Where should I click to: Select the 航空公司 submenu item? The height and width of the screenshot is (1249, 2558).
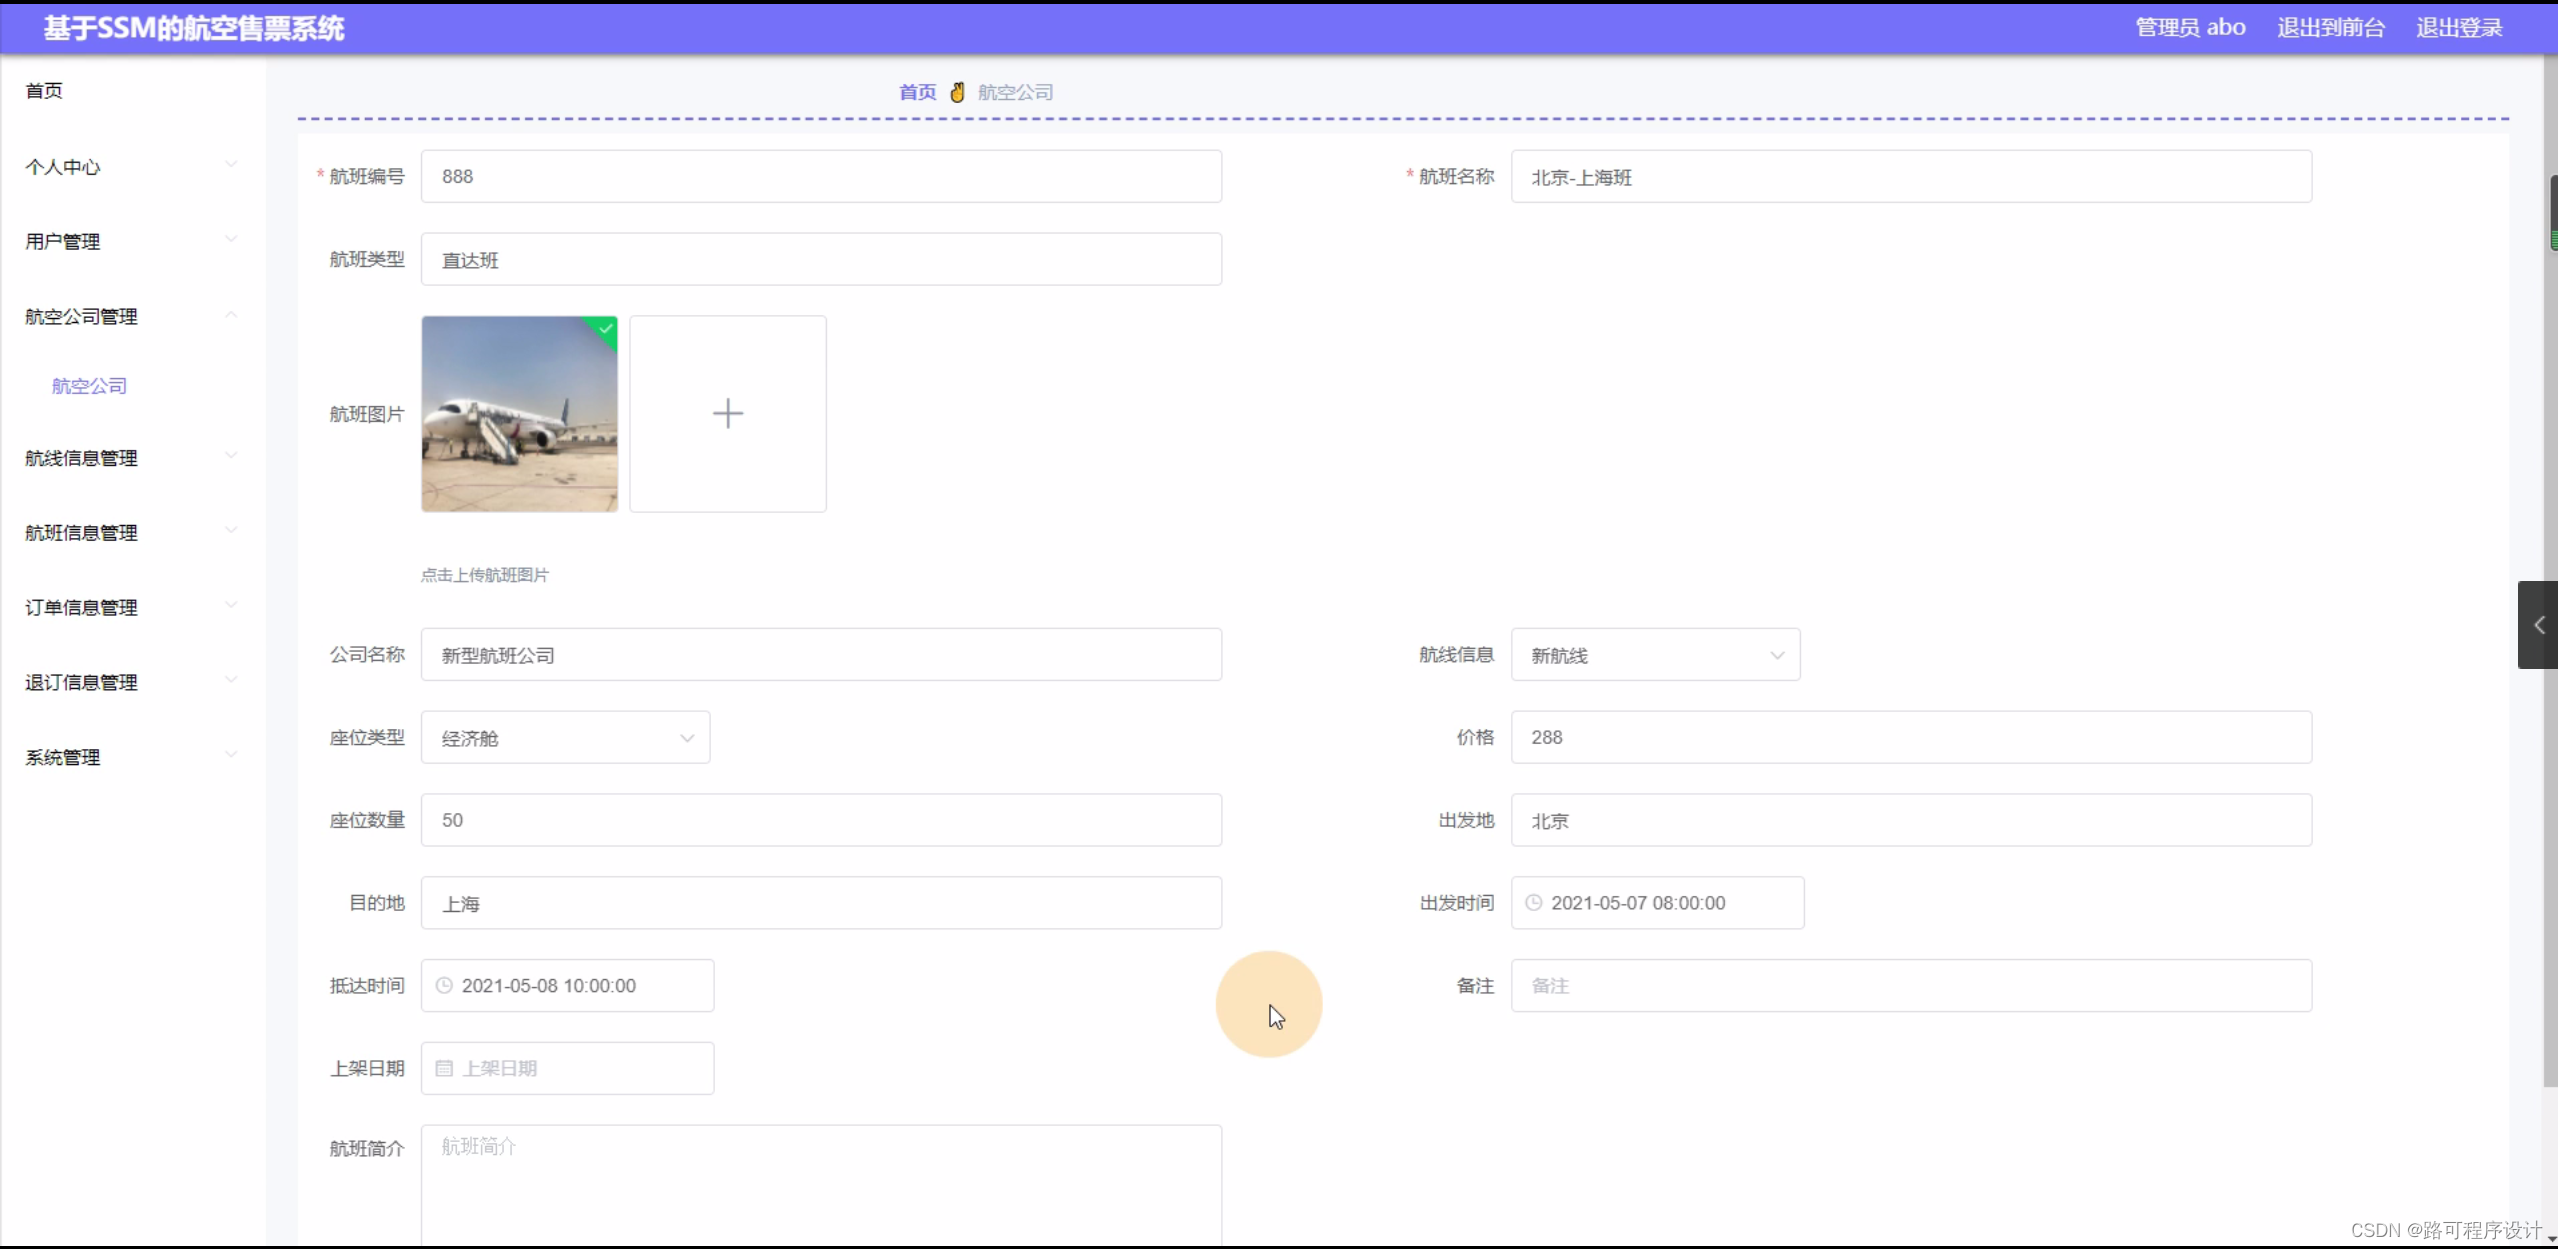coord(88,384)
